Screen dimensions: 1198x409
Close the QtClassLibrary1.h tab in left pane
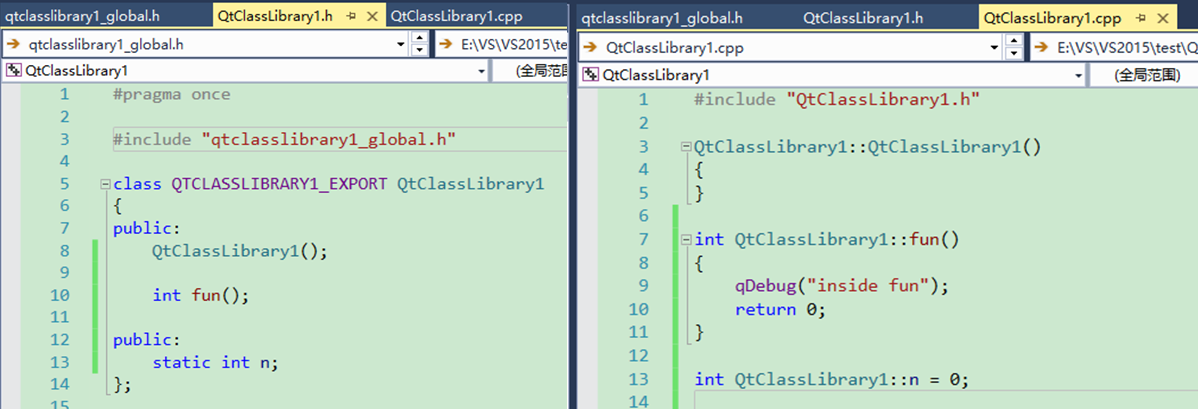click(x=372, y=16)
